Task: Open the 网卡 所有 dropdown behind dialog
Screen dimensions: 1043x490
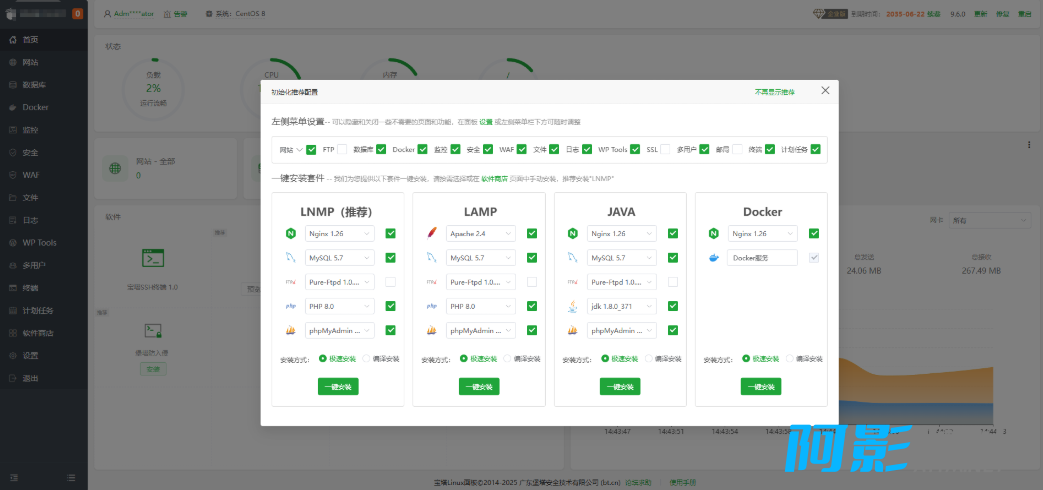Action: (990, 220)
